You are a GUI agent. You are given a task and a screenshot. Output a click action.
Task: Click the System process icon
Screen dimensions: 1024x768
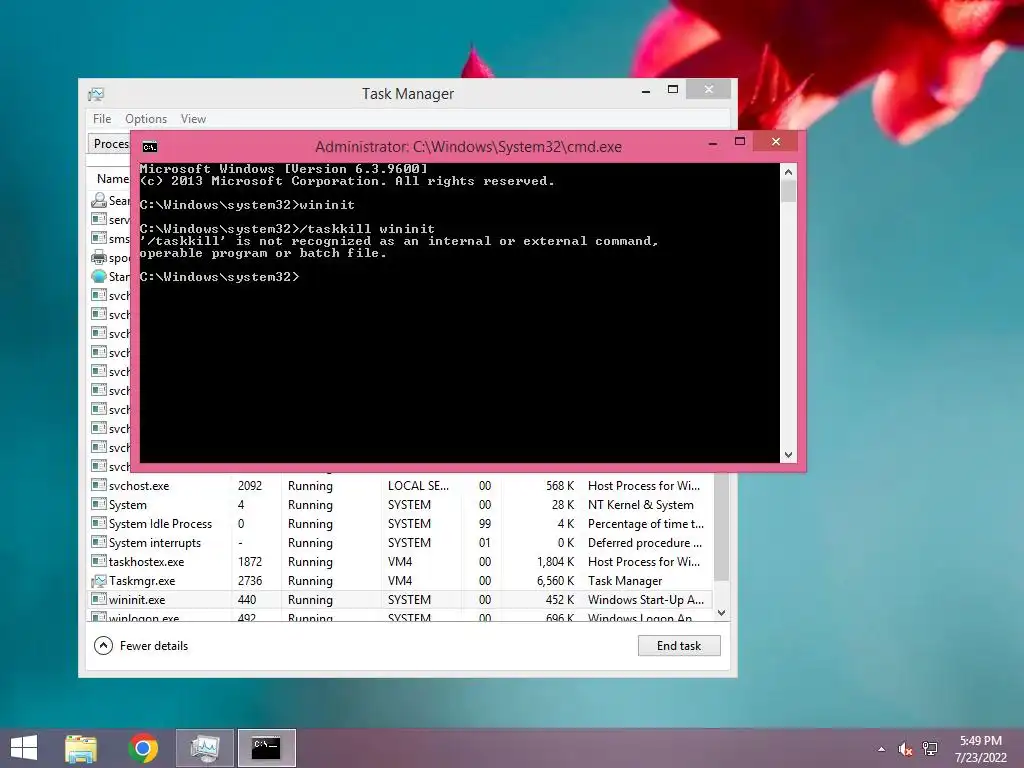click(x=99, y=505)
